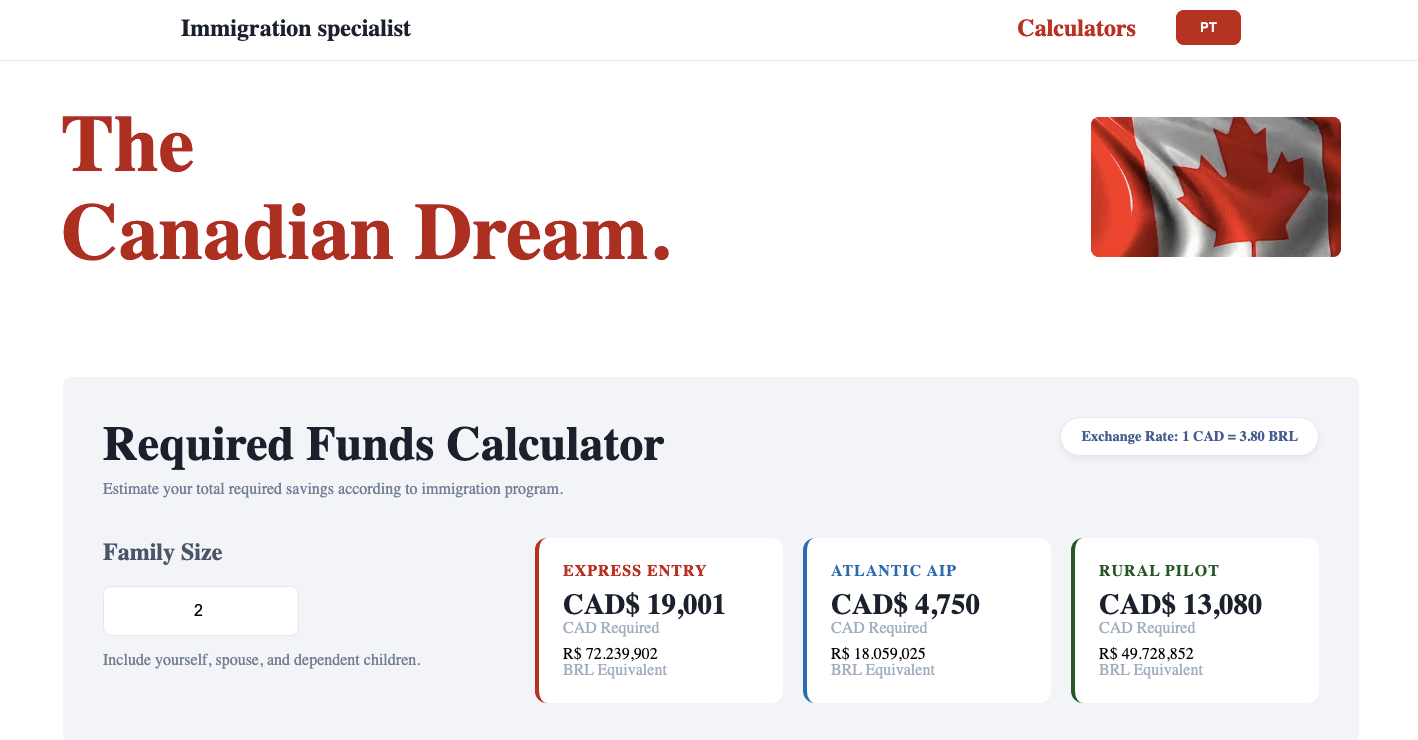Toggle language with the PT button
The width and height of the screenshot is (1418, 740).
1208,28
